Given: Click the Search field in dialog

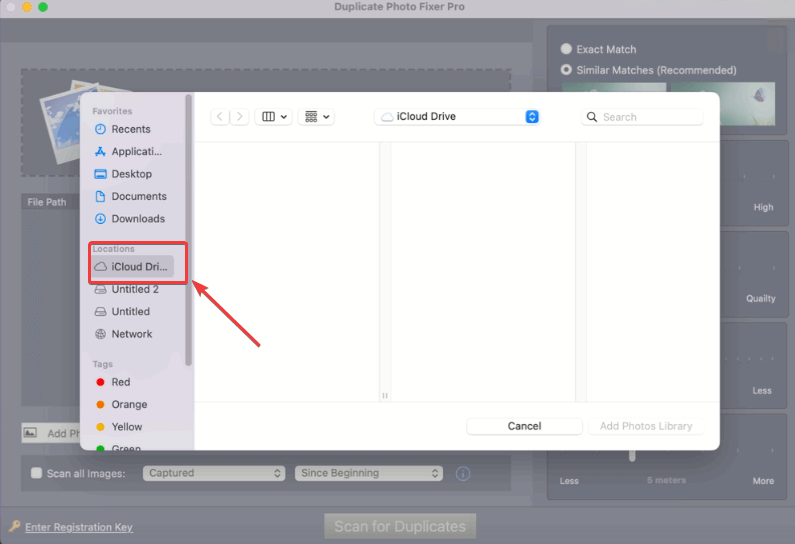Looking at the screenshot, I should pyautogui.click(x=642, y=117).
